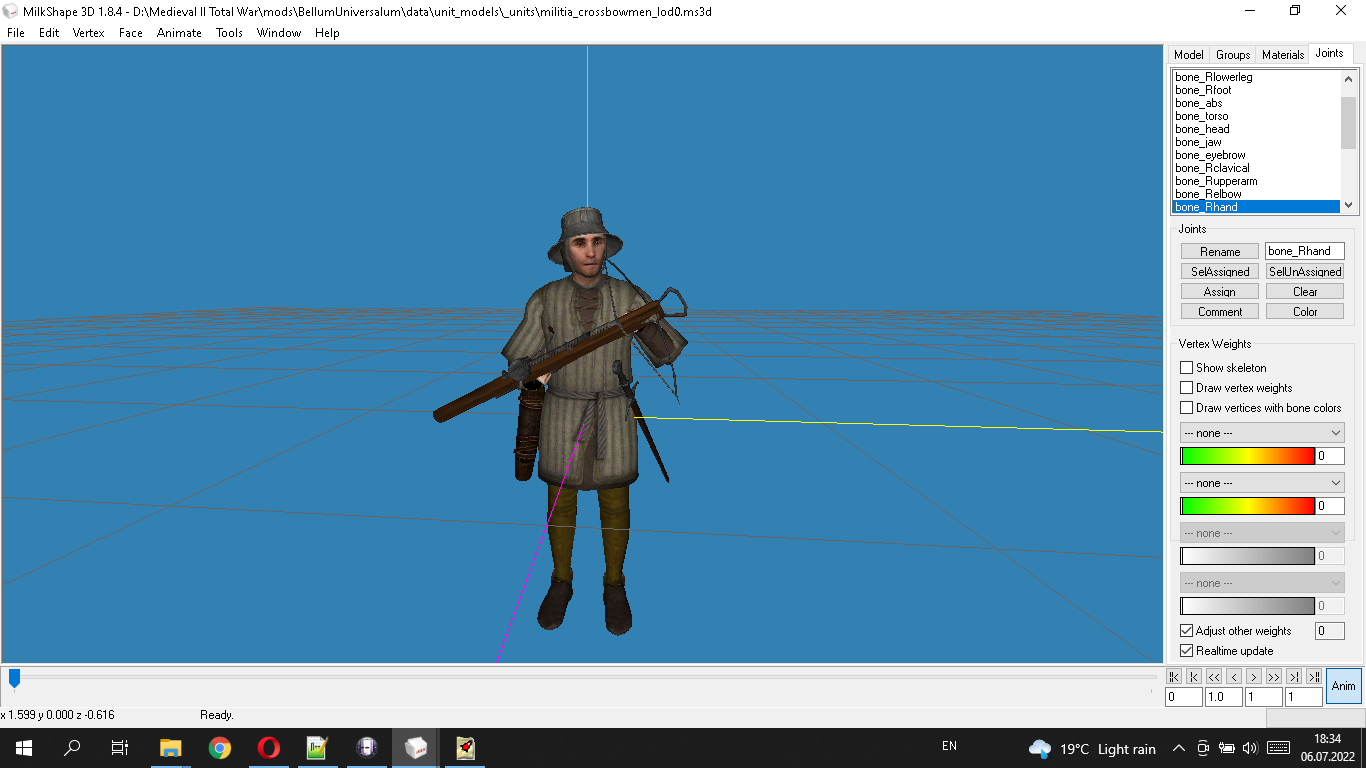
Task: Switch to the Materials tab
Action: click(1283, 55)
